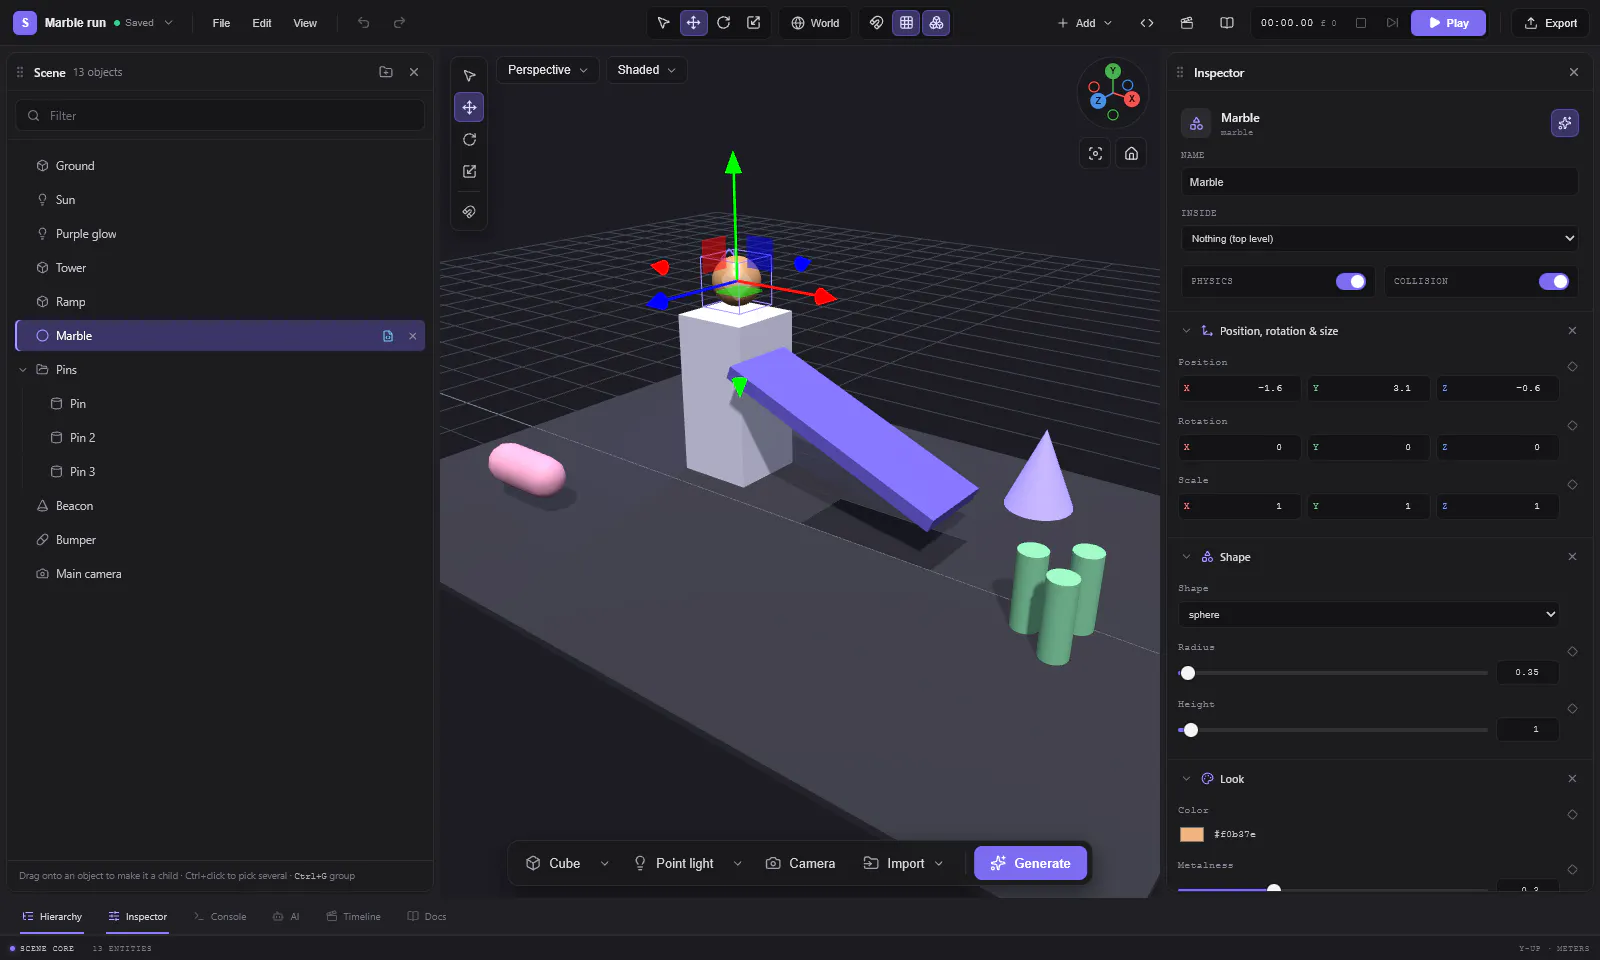Open script icon on Marble row
Image resolution: width=1600 pixels, height=960 pixels.
[x=388, y=336]
